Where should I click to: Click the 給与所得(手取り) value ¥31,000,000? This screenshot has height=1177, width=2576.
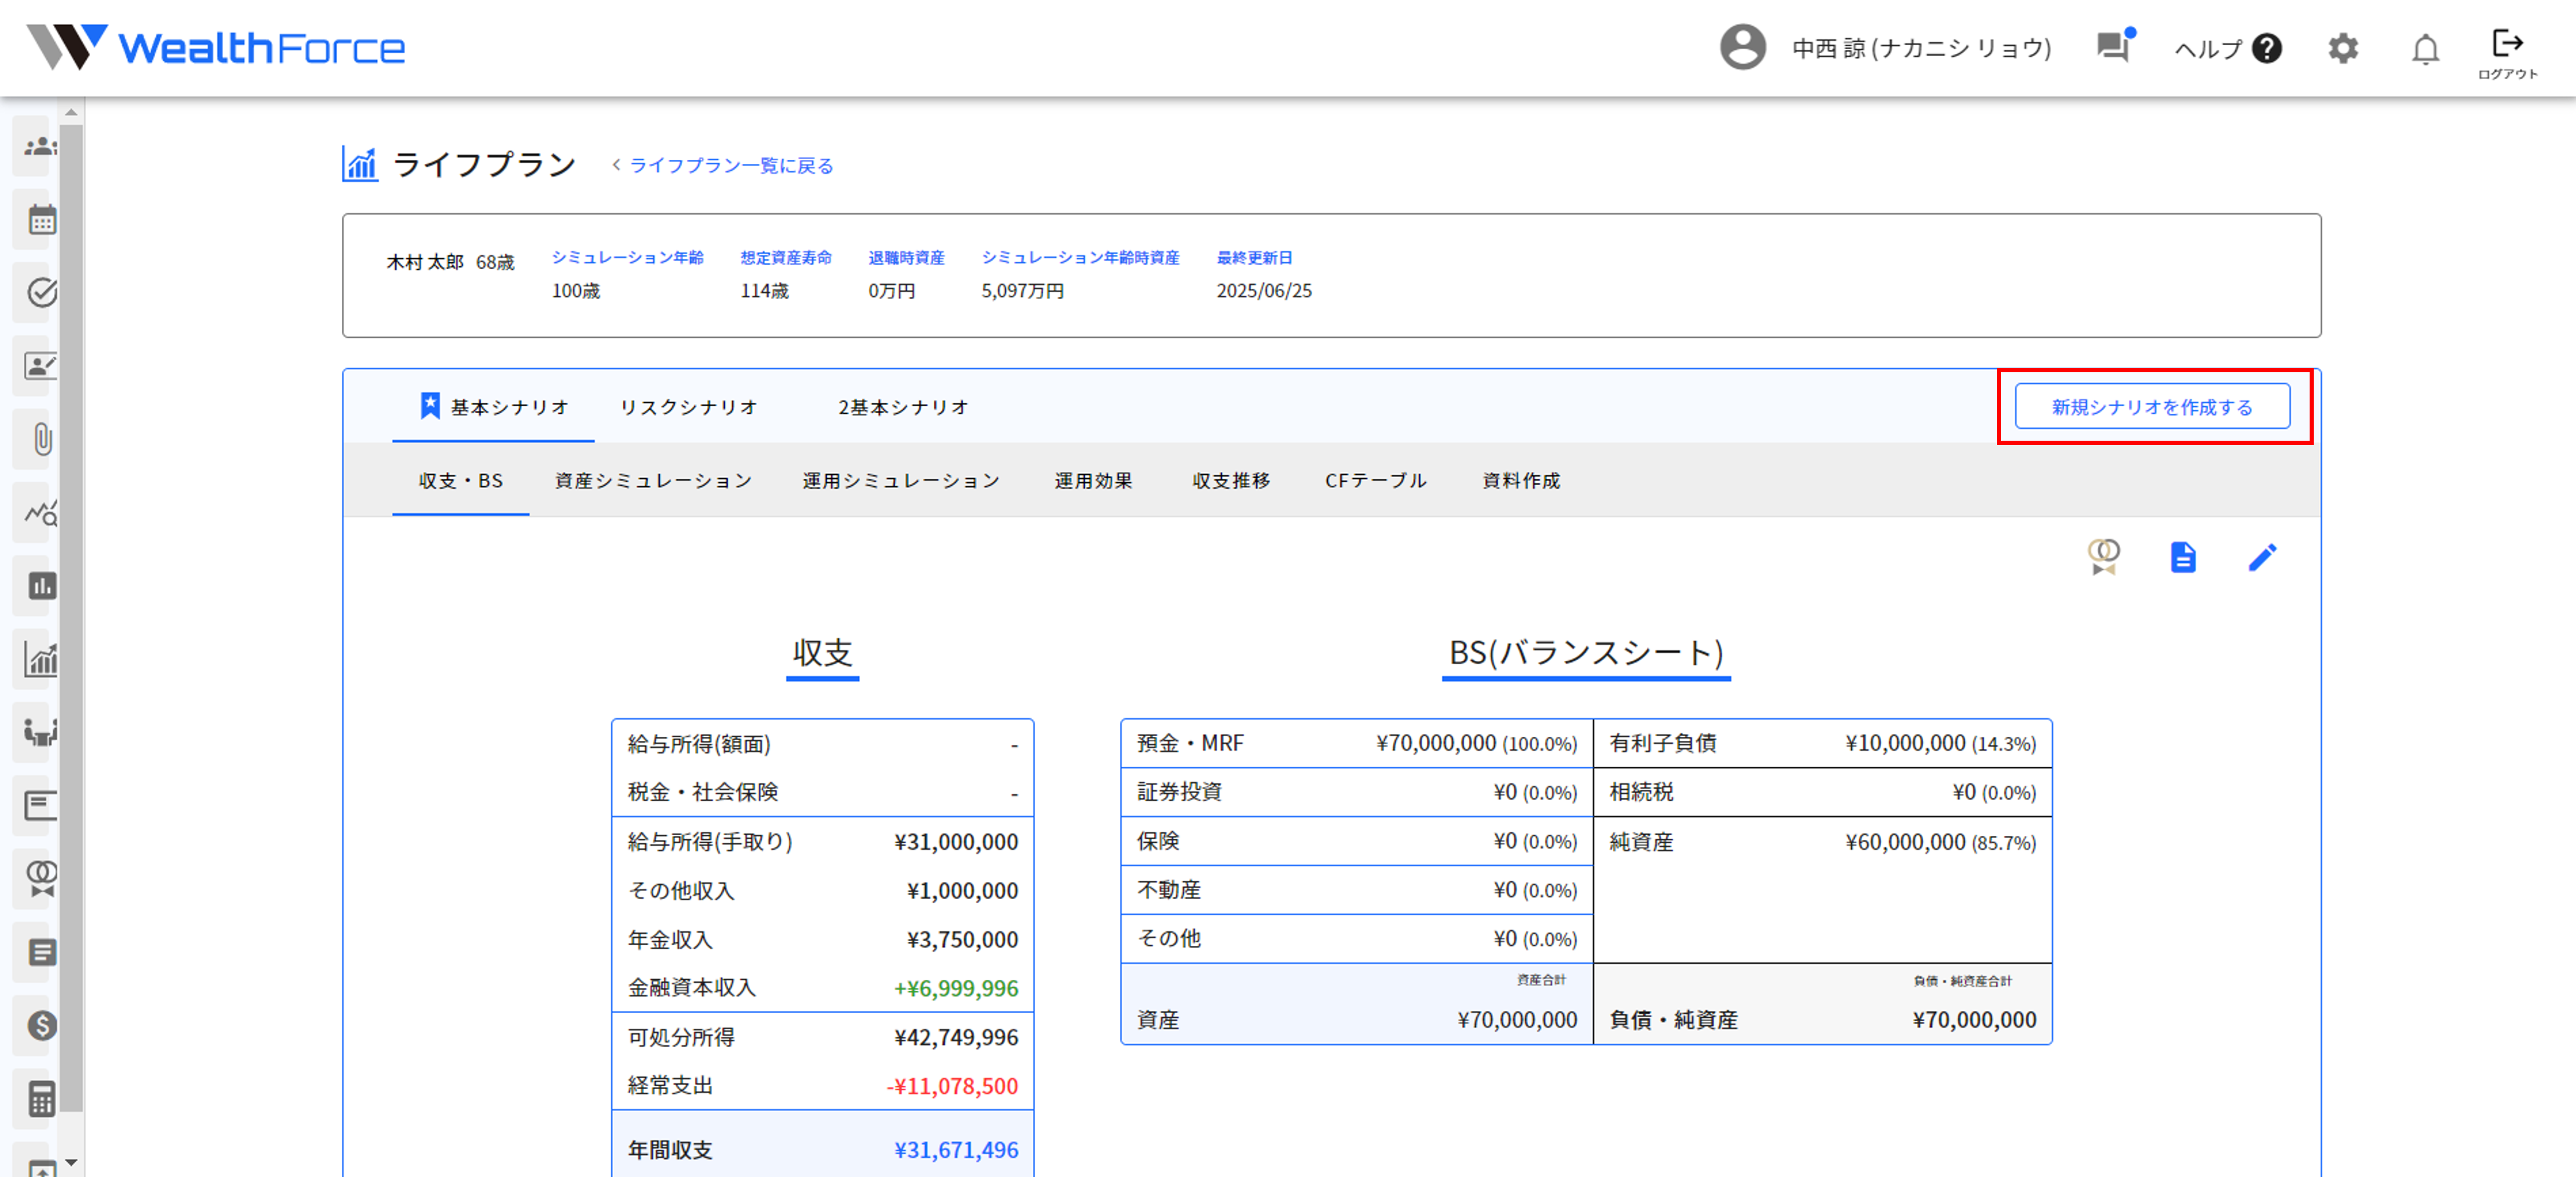click(956, 842)
